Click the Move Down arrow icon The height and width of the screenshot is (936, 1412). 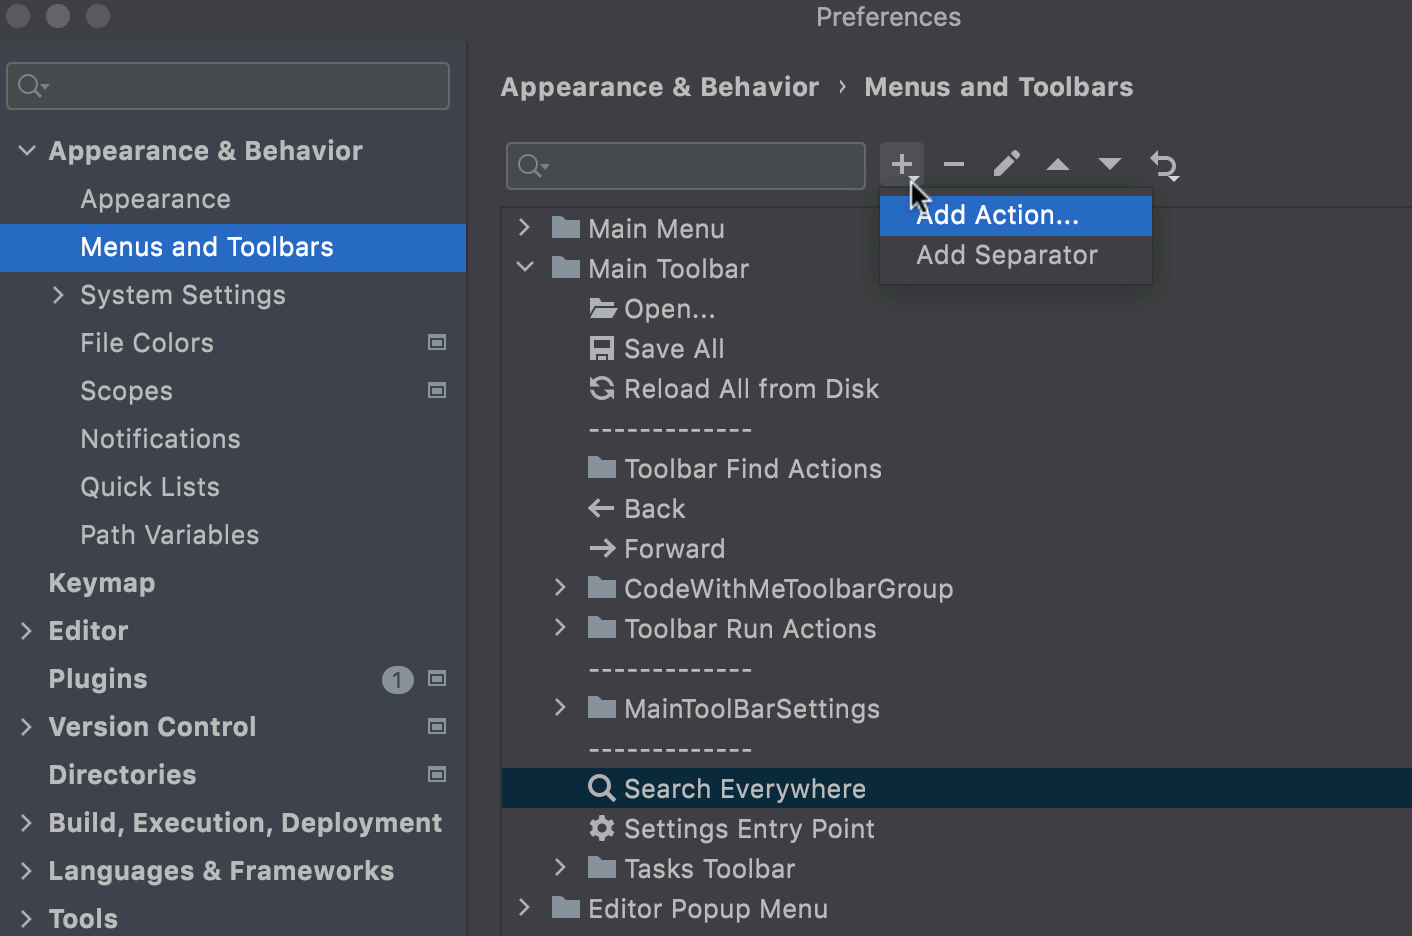[1110, 164]
